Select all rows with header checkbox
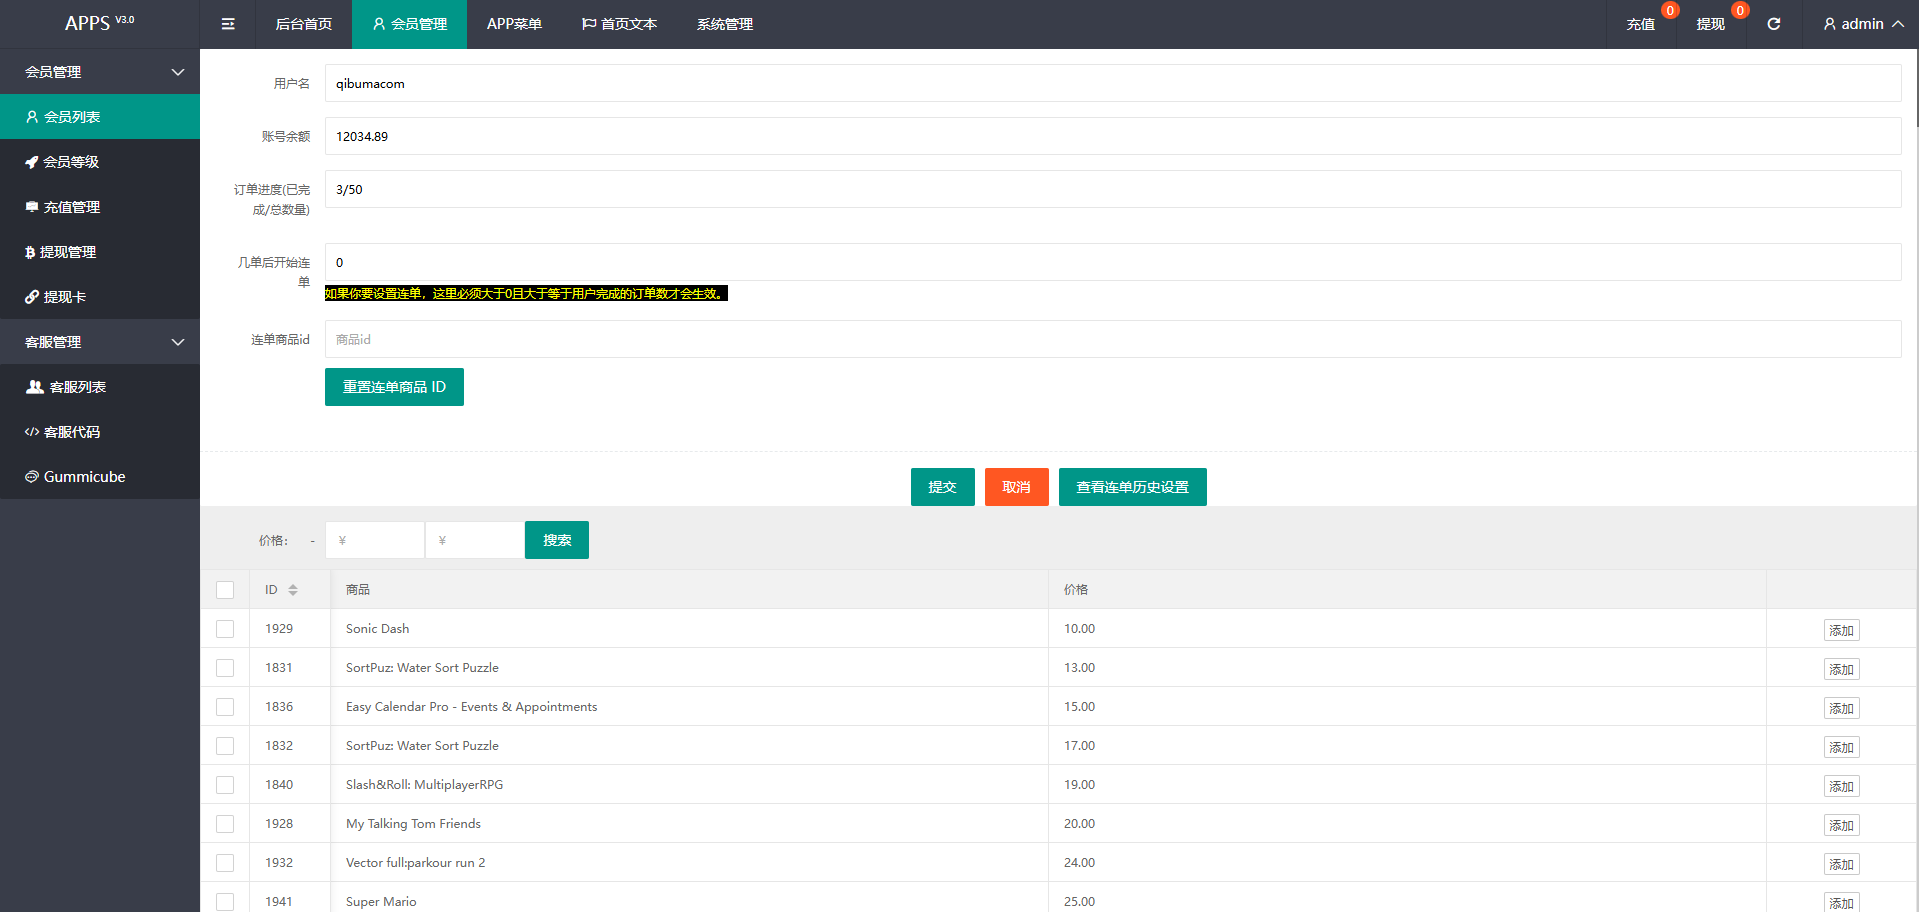Viewport: 1919px width, 912px height. [225, 590]
